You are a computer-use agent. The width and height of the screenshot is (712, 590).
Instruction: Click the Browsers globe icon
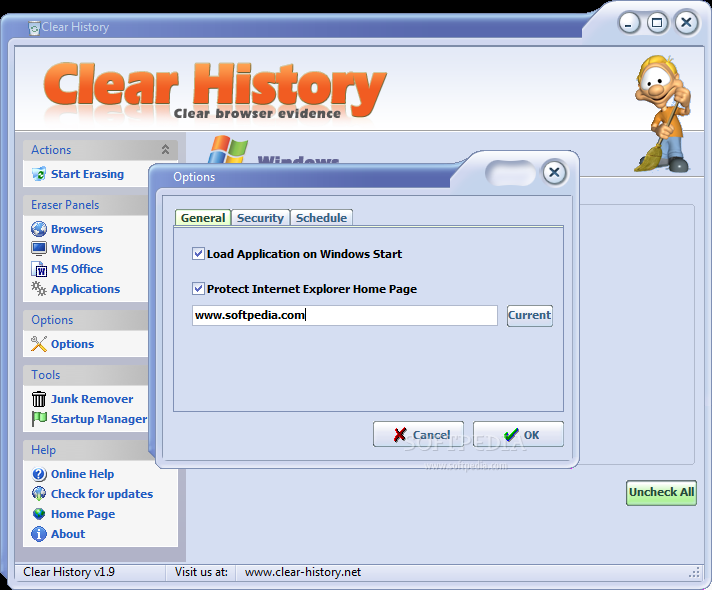pyautogui.click(x=39, y=229)
